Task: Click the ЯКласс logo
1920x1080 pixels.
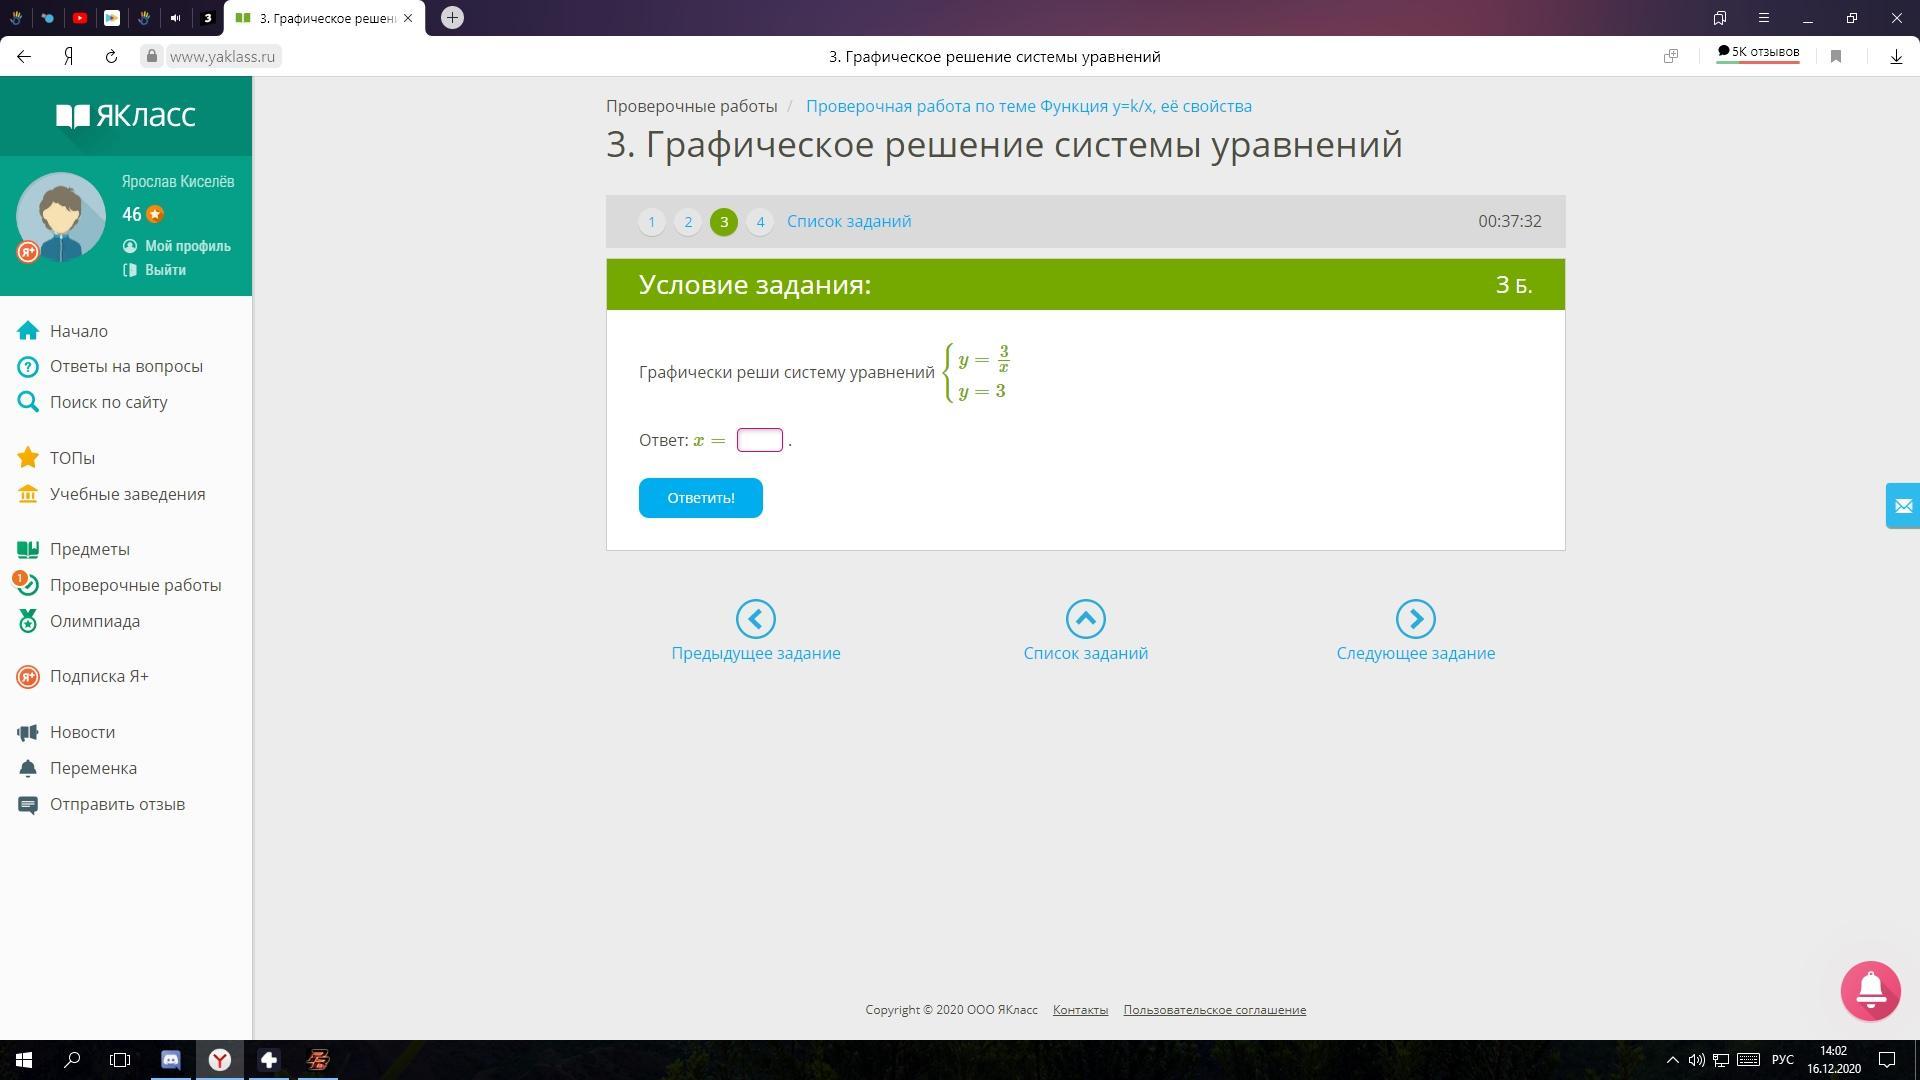Action: (126, 116)
